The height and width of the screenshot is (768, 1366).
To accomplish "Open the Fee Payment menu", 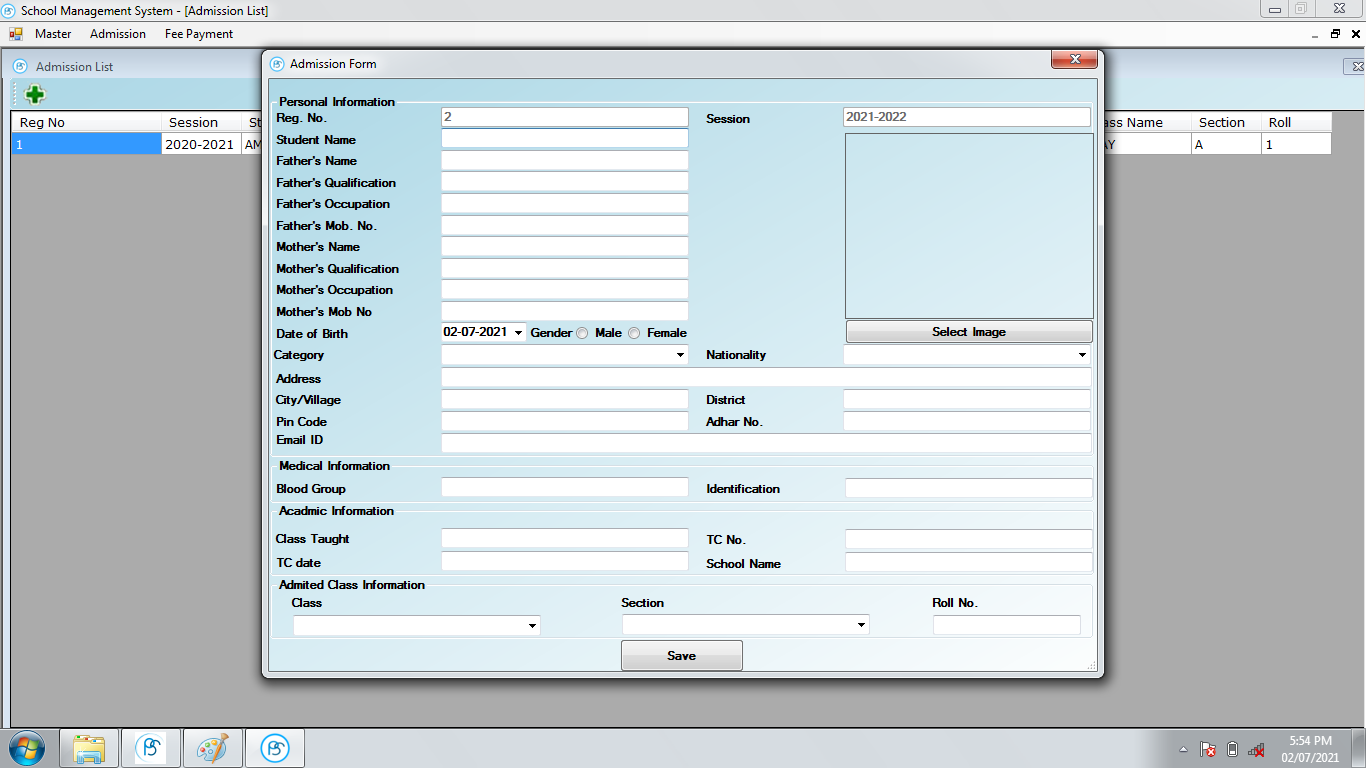I will (x=199, y=34).
